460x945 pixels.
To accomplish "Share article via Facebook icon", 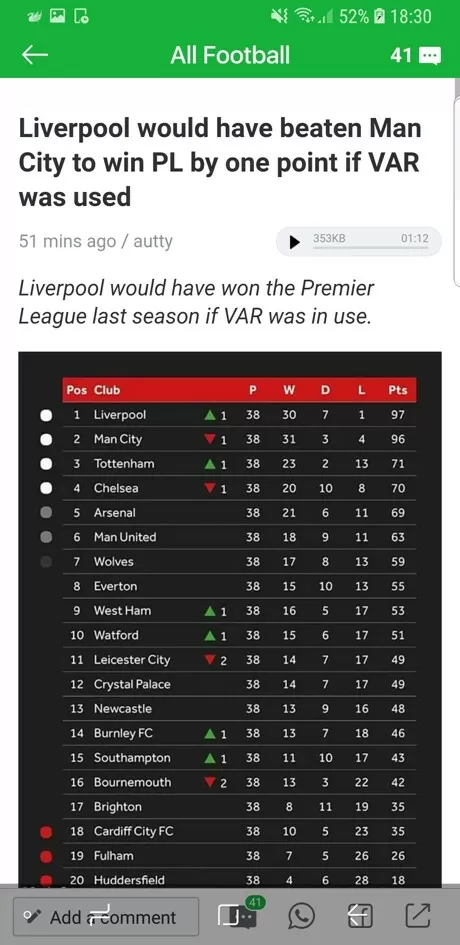I will click(x=359, y=917).
